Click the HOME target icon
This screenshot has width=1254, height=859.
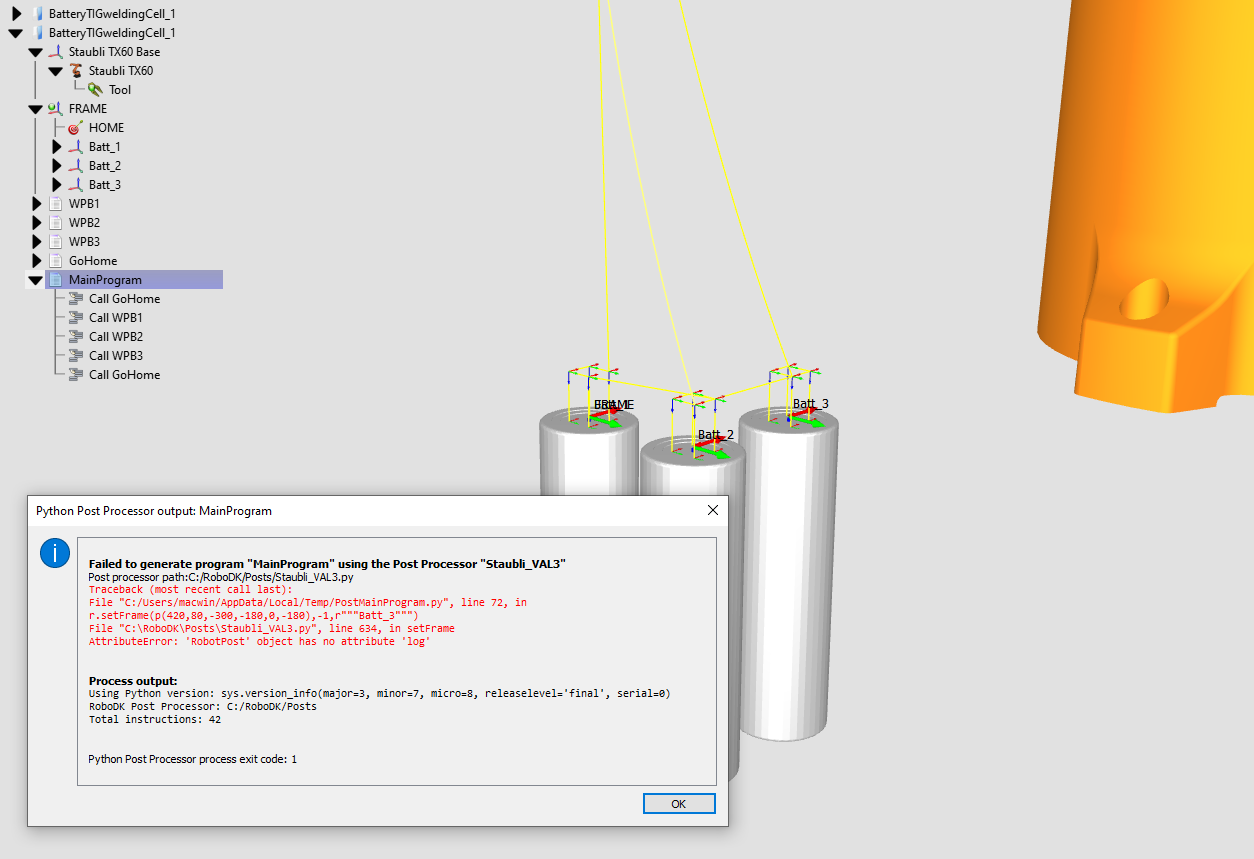(x=75, y=128)
